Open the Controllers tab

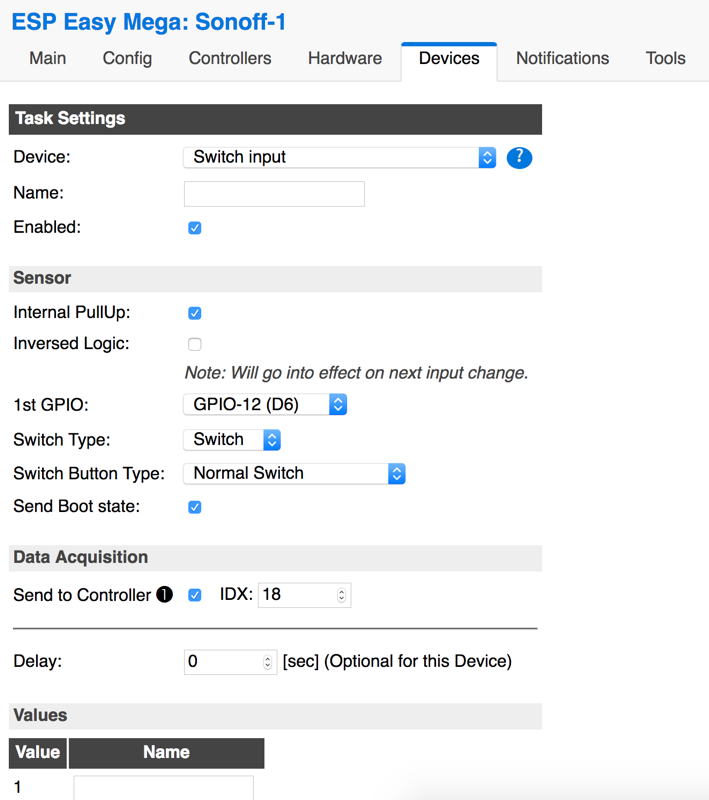[x=230, y=58]
